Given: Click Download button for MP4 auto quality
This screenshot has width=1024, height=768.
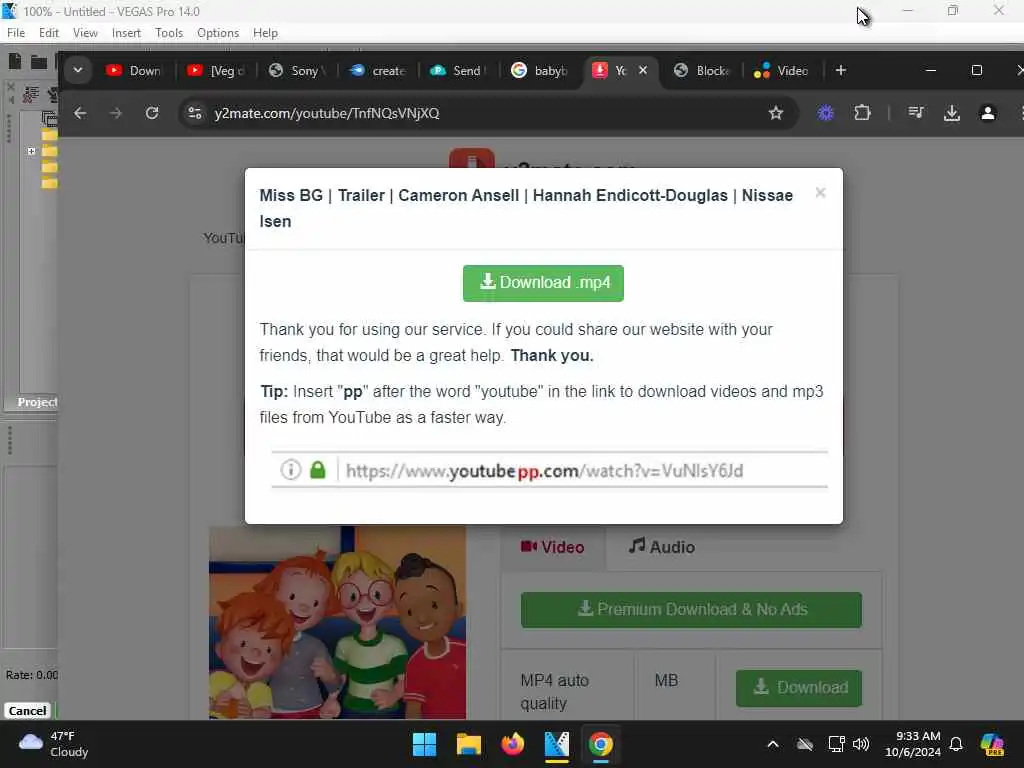Looking at the screenshot, I should pos(799,688).
